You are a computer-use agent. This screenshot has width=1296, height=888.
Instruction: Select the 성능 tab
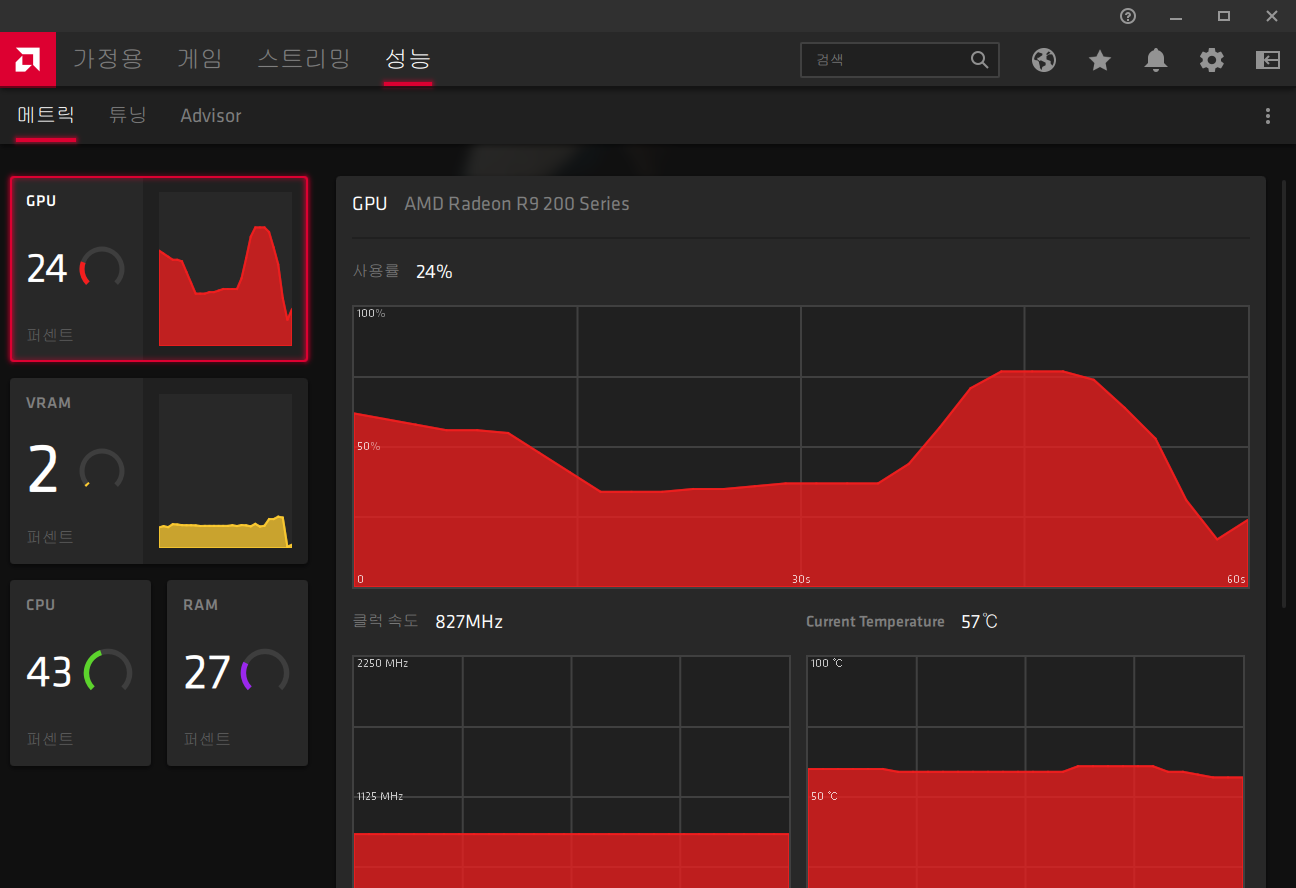point(408,59)
